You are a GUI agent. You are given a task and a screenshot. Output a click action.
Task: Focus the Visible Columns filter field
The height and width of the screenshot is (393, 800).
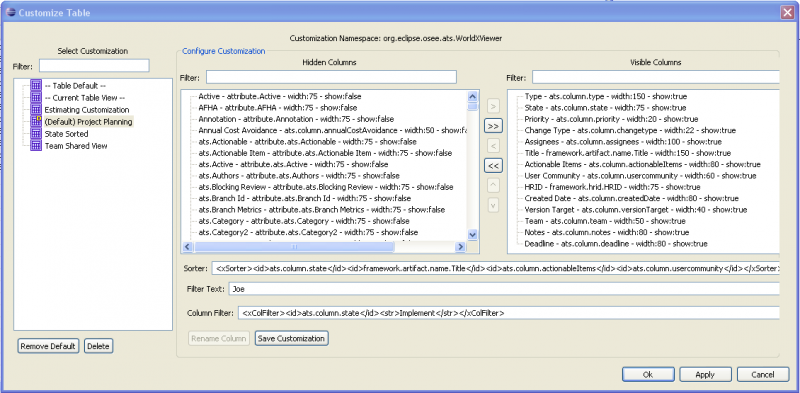pos(656,77)
